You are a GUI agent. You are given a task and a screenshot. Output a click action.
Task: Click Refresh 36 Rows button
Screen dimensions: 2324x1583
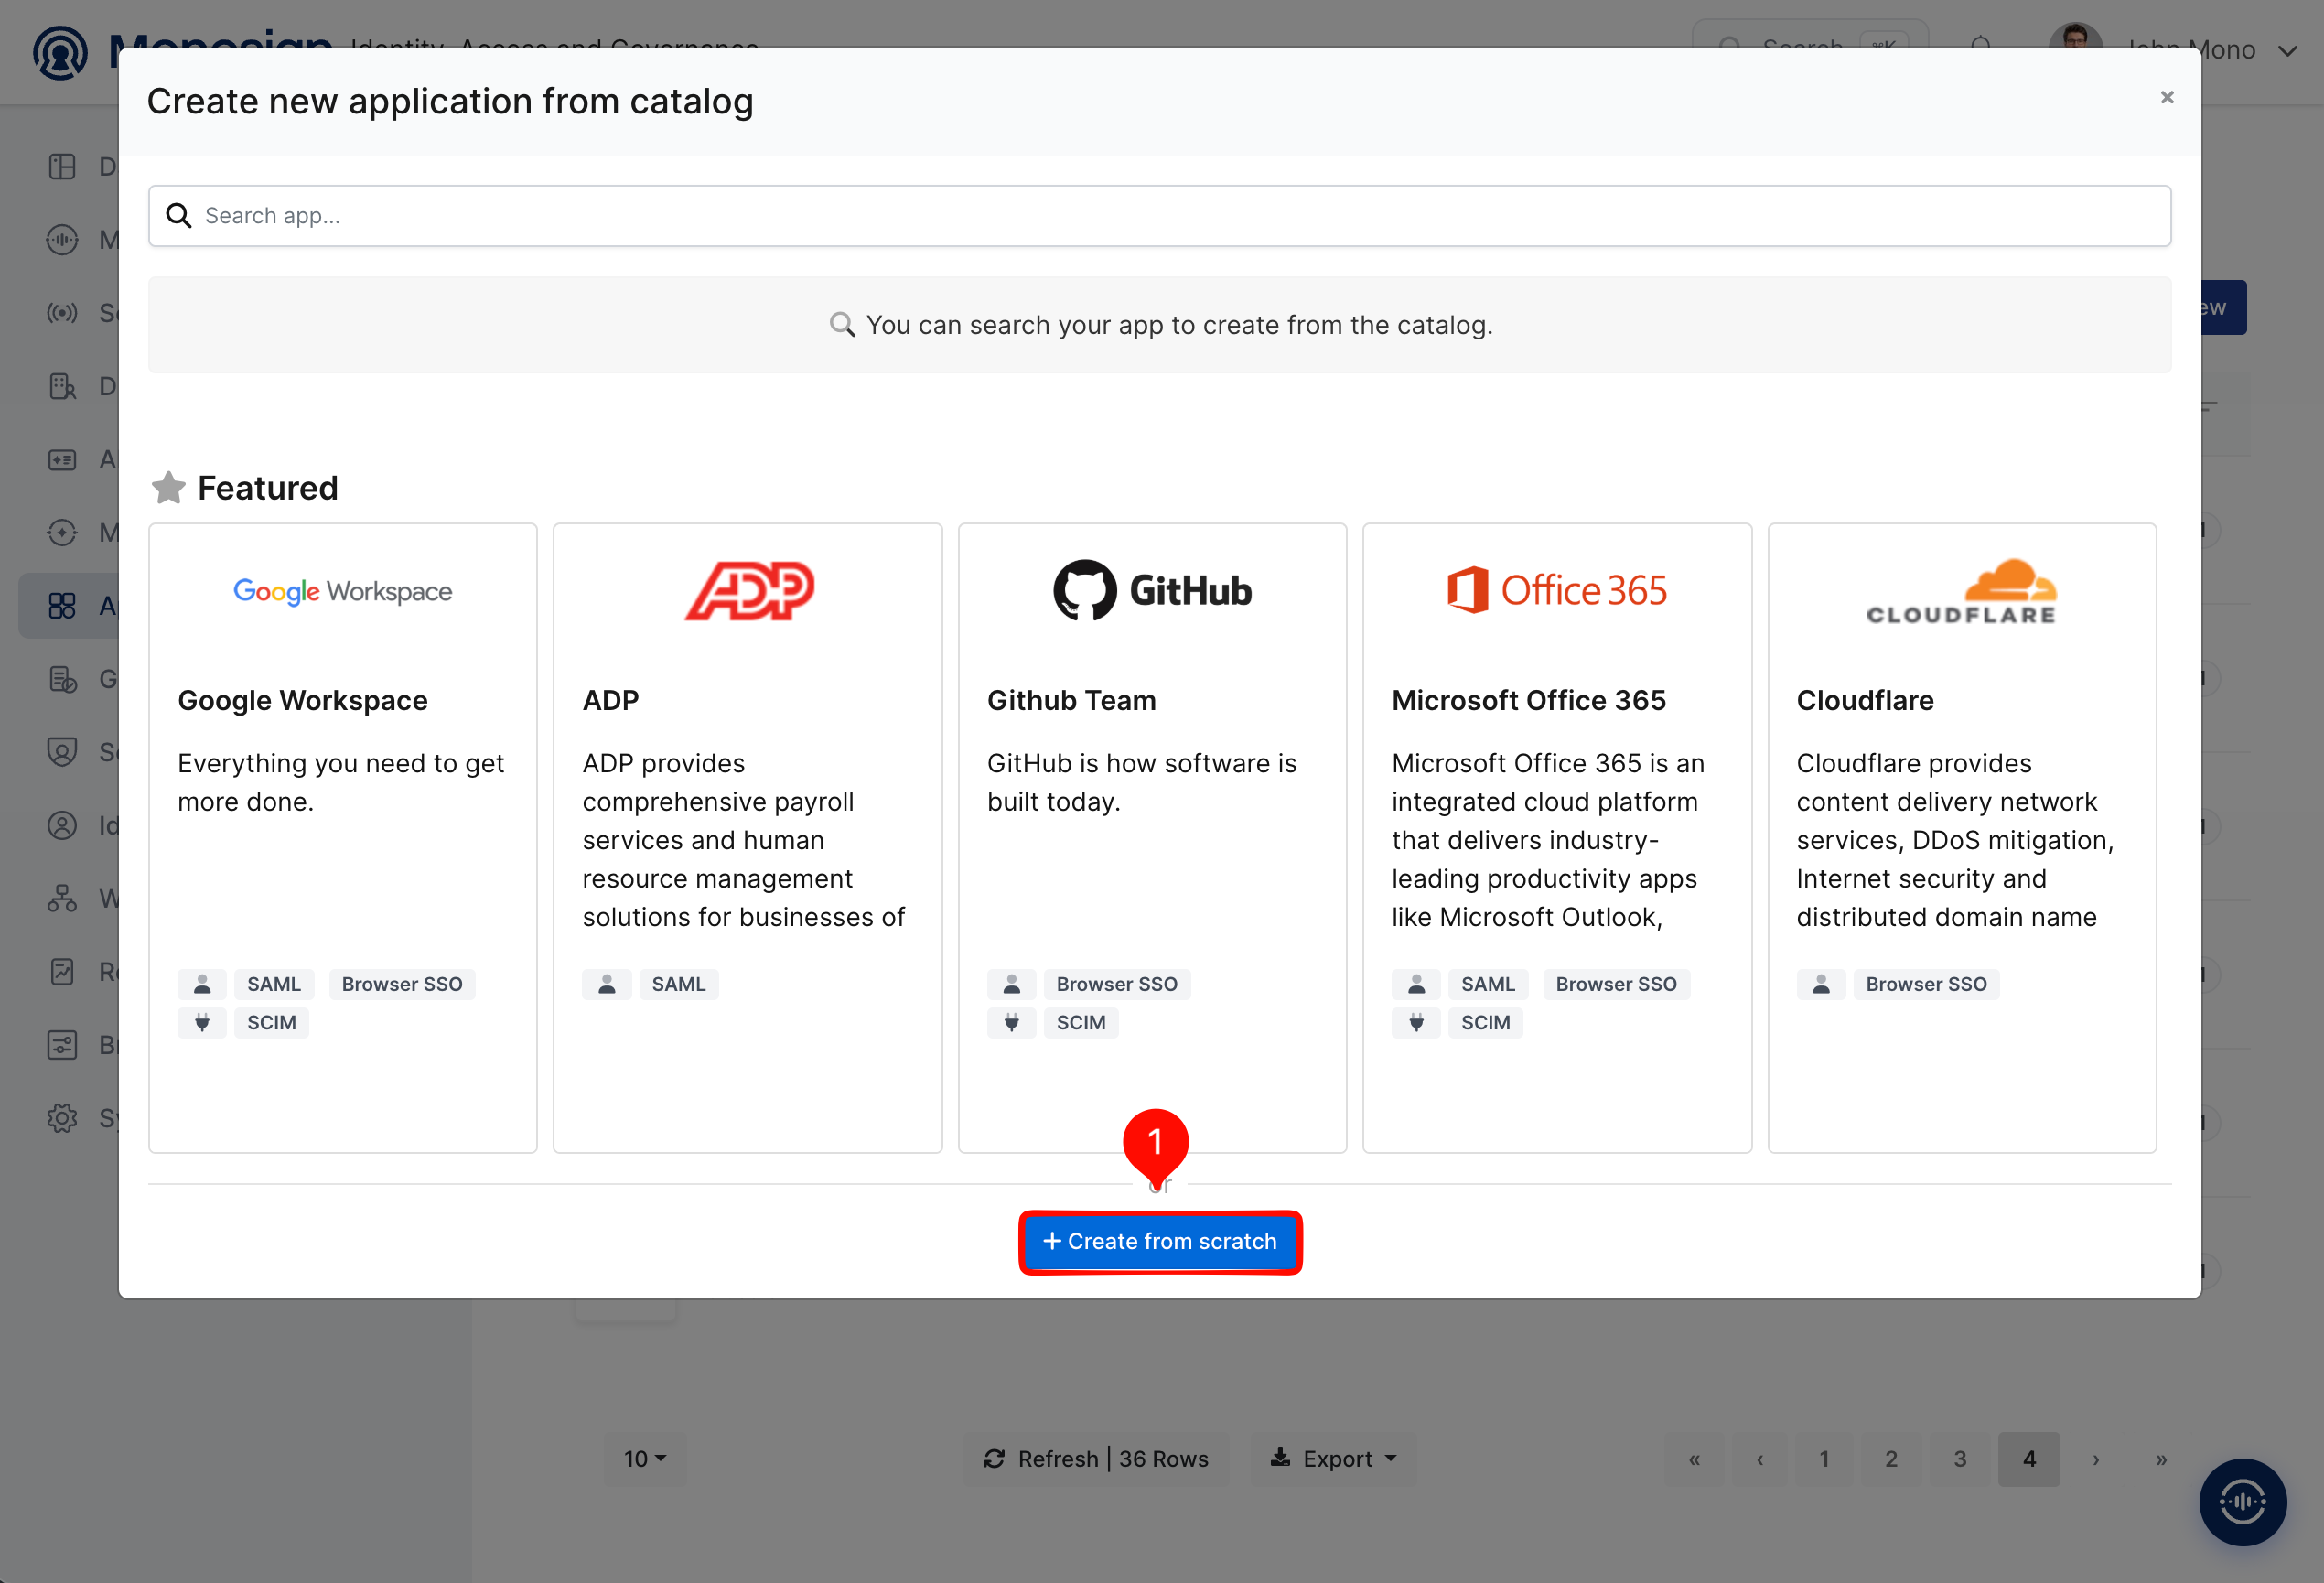[1096, 1459]
